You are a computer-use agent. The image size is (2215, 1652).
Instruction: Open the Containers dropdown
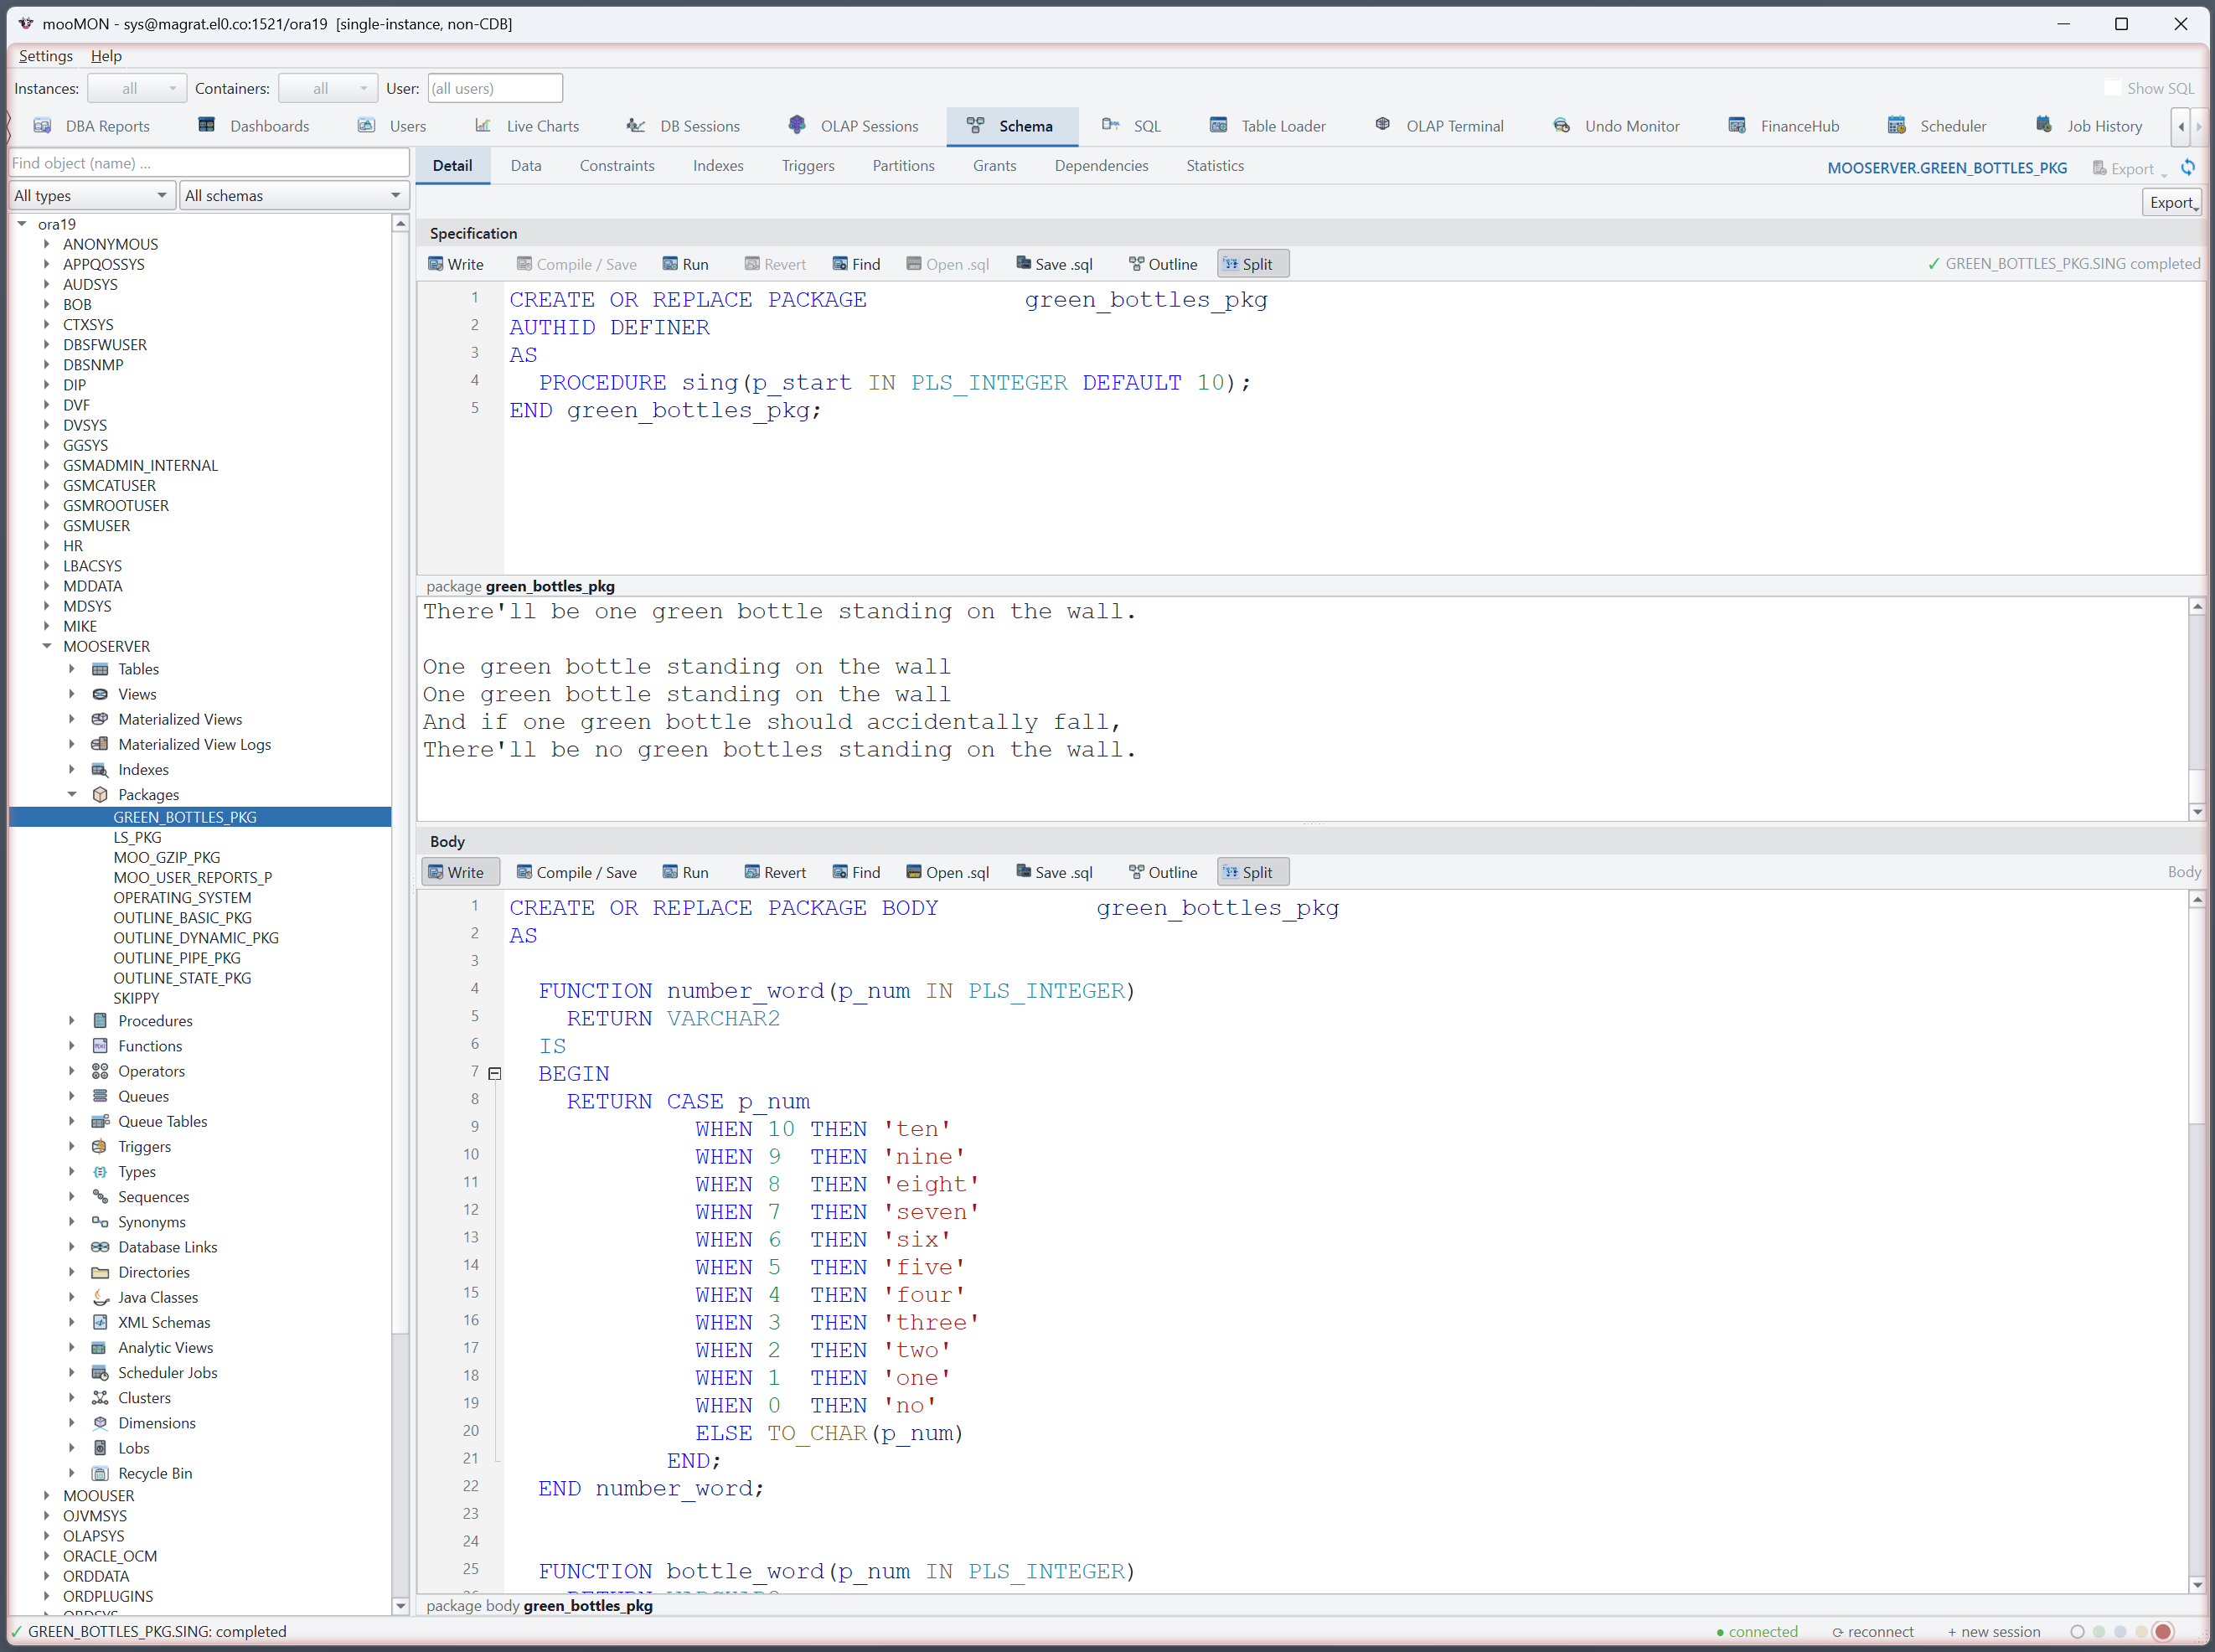[x=328, y=88]
